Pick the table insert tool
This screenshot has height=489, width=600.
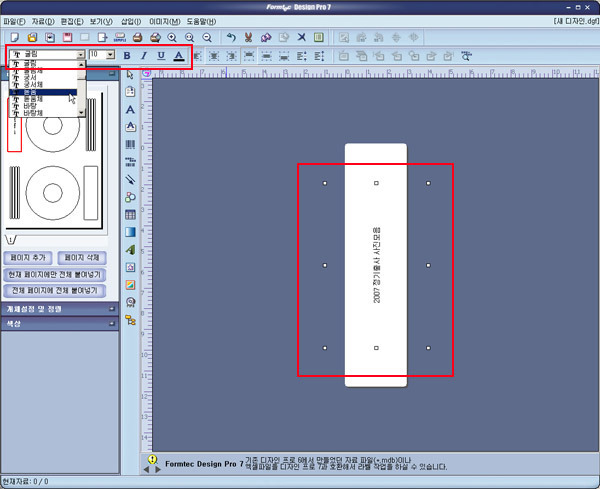pos(131,214)
